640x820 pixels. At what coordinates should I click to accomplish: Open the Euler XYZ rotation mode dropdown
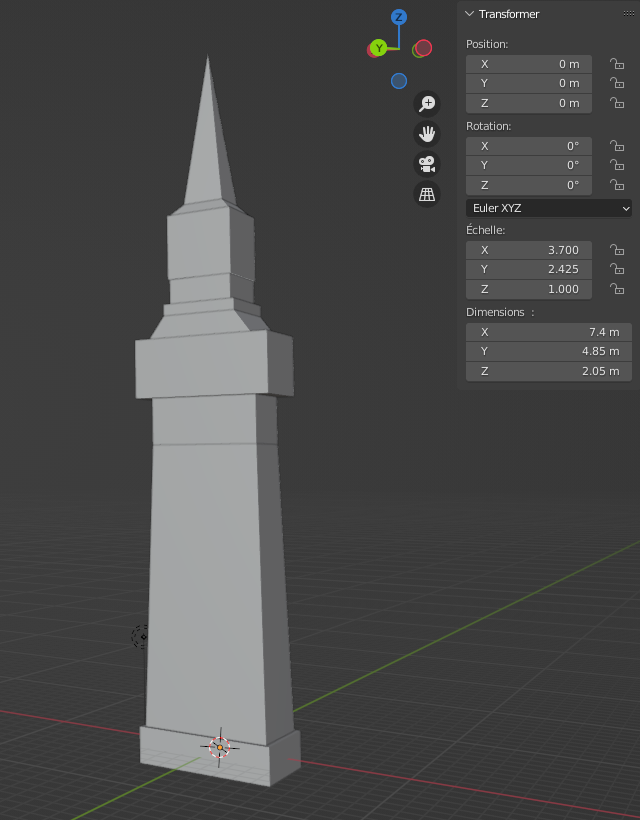(x=549, y=208)
